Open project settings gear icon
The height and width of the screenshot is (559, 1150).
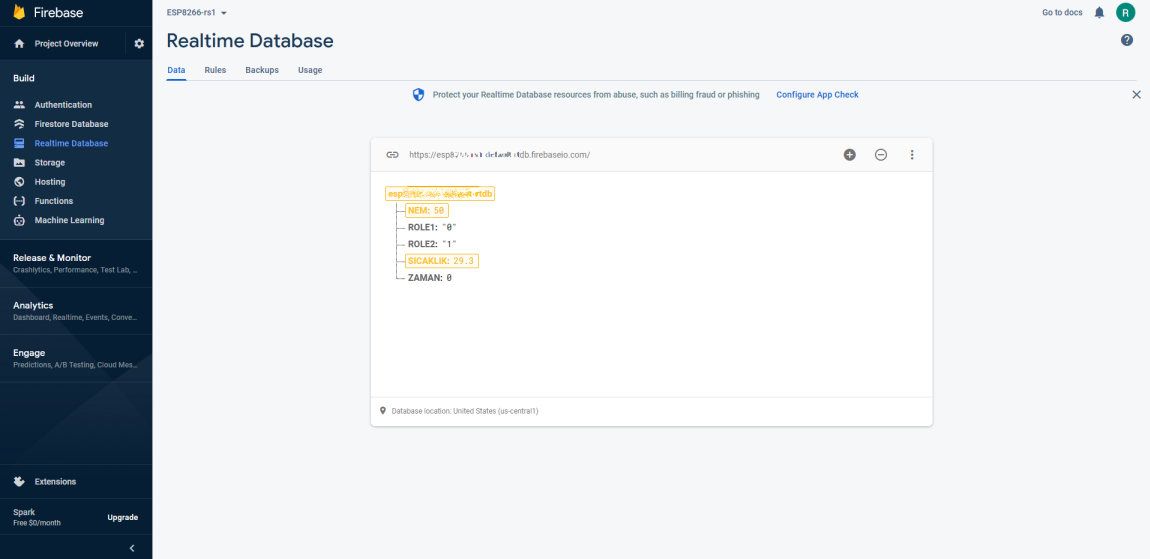click(x=139, y=44)
